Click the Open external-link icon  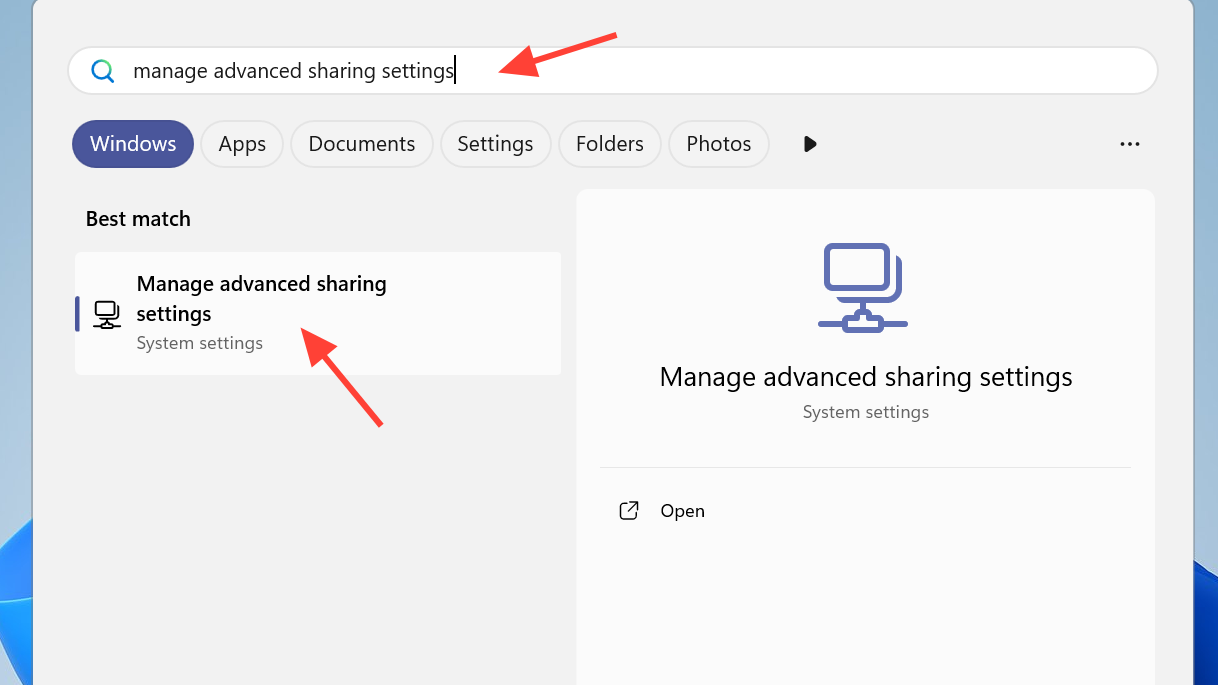coord(629,511)
